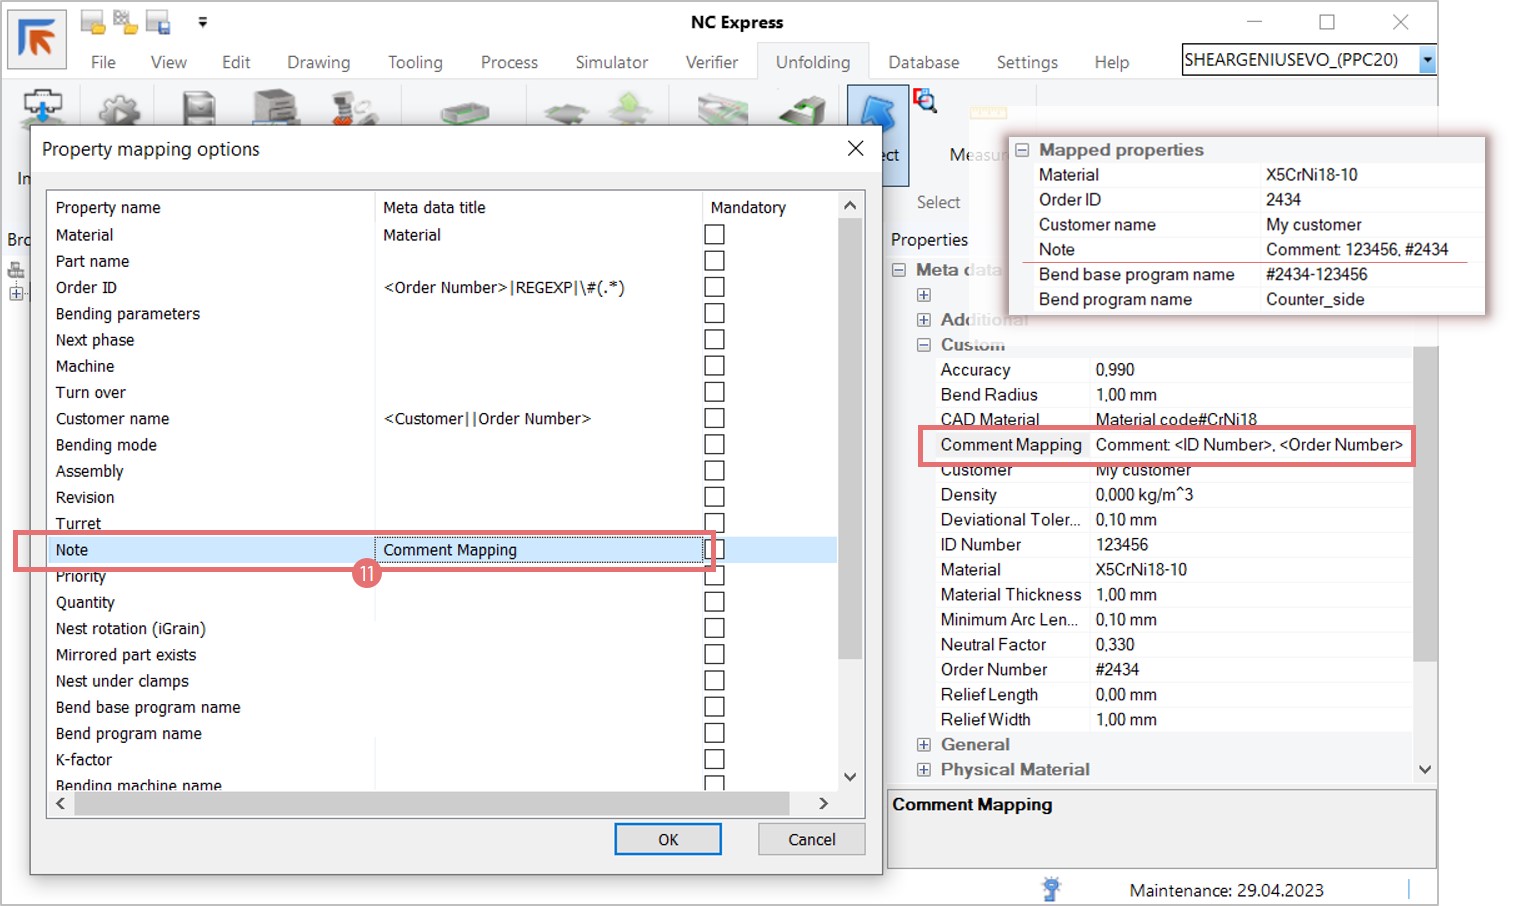Close the Property mapping options dialog

855,149
